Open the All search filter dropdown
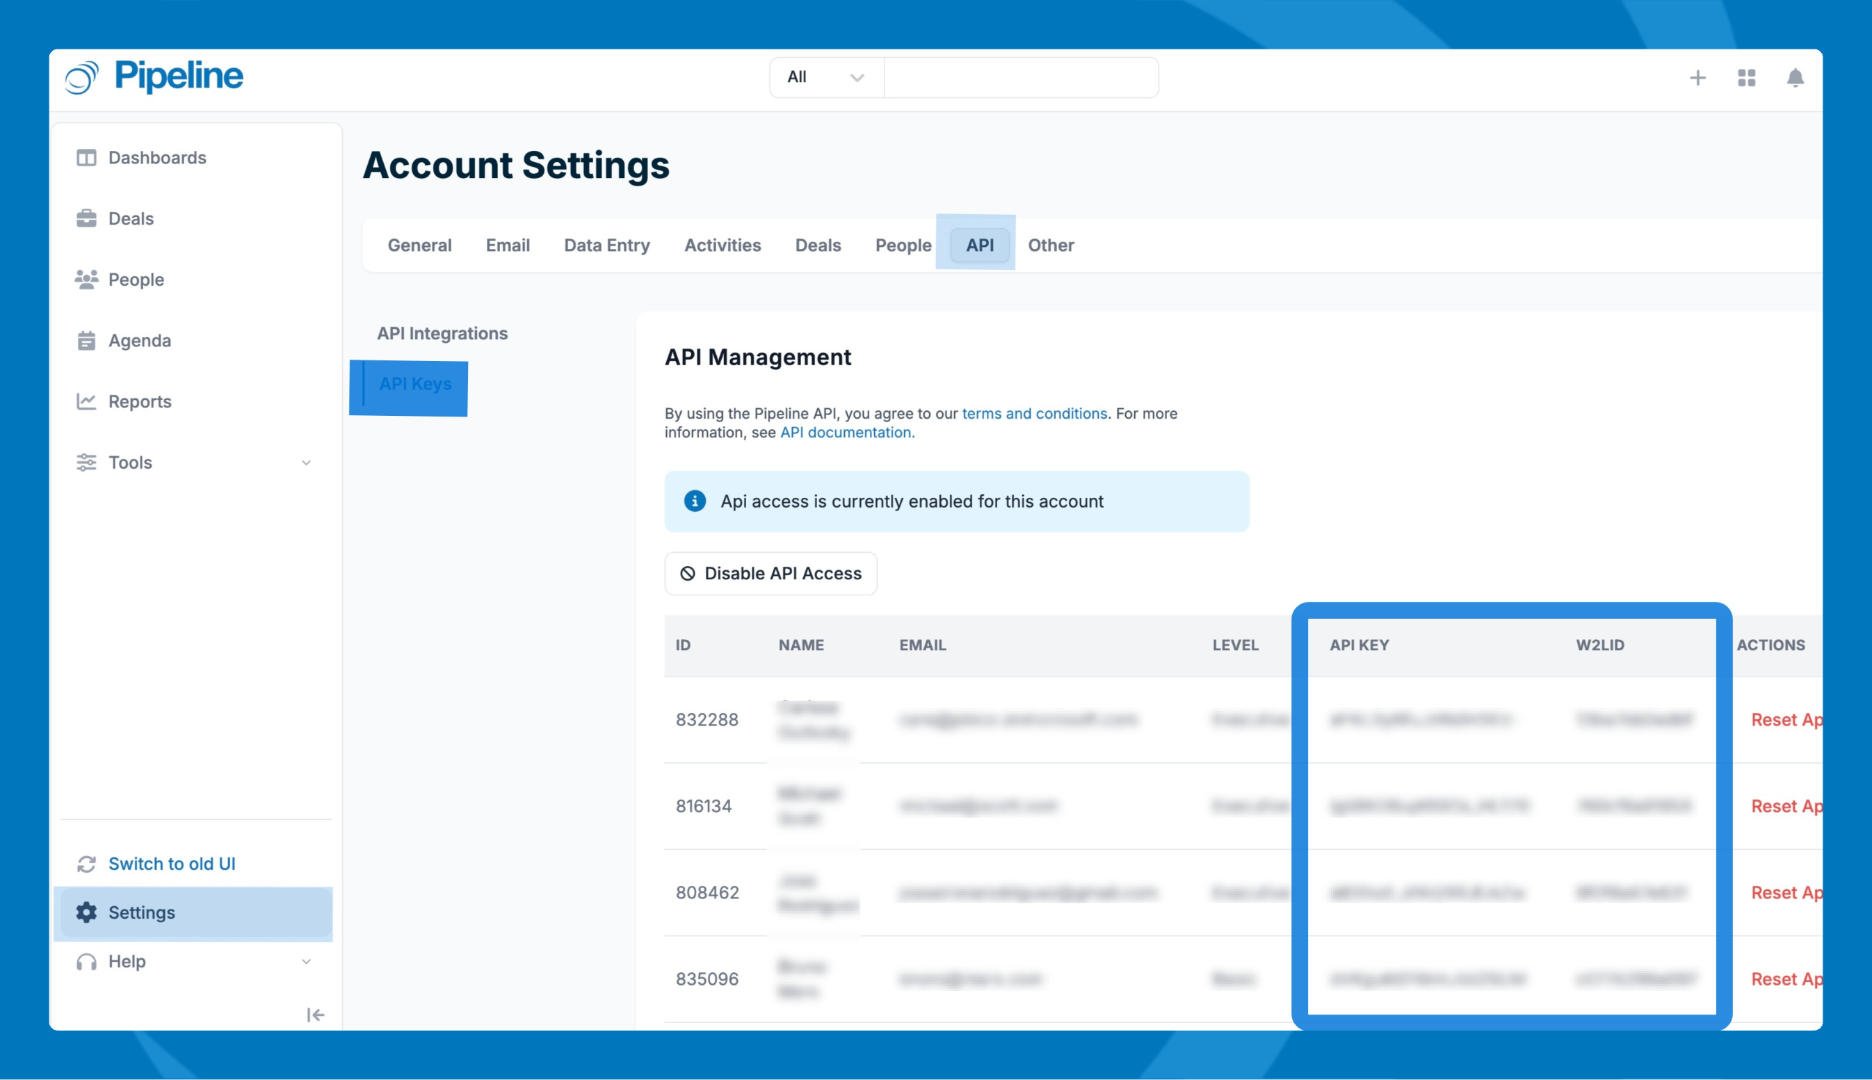The image size is (1872, 1080). point(826,77)
